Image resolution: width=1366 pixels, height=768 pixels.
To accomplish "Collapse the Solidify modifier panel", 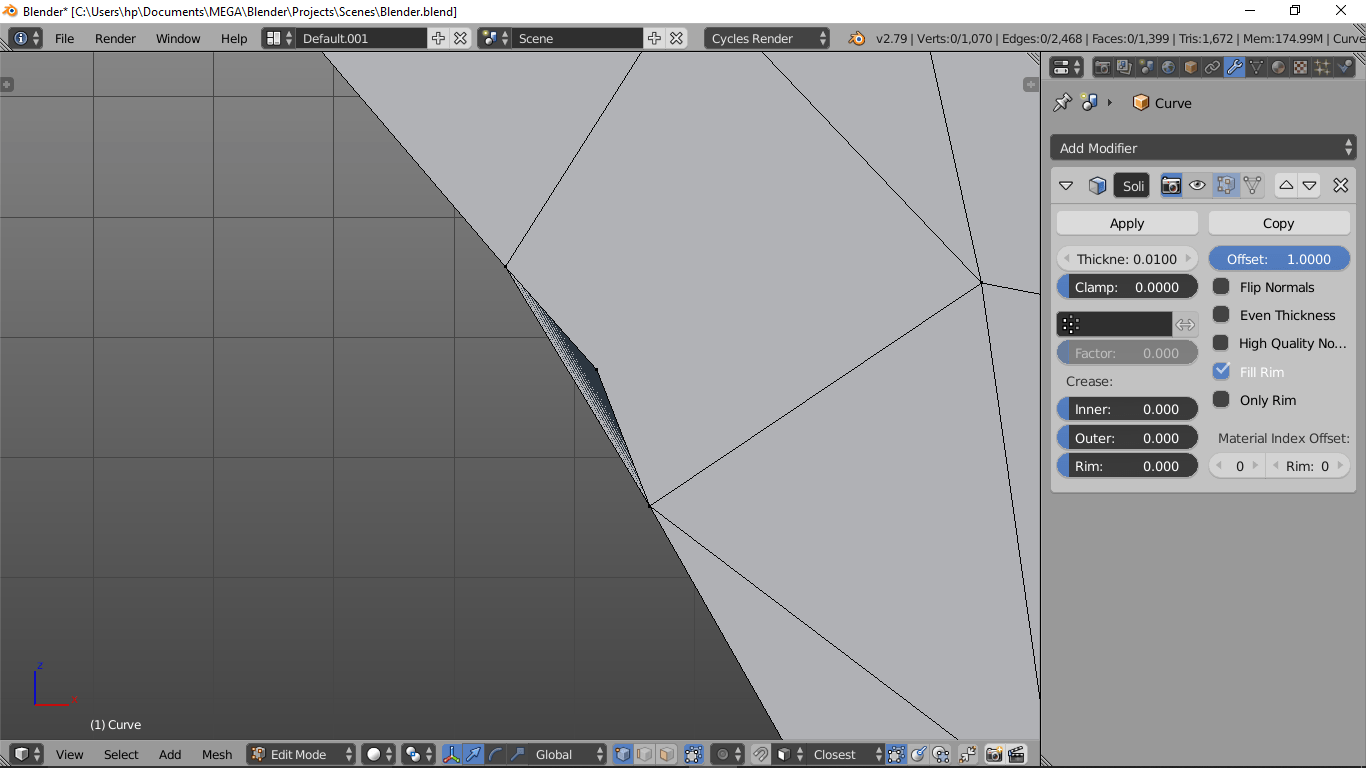I will coord(1065,185).
